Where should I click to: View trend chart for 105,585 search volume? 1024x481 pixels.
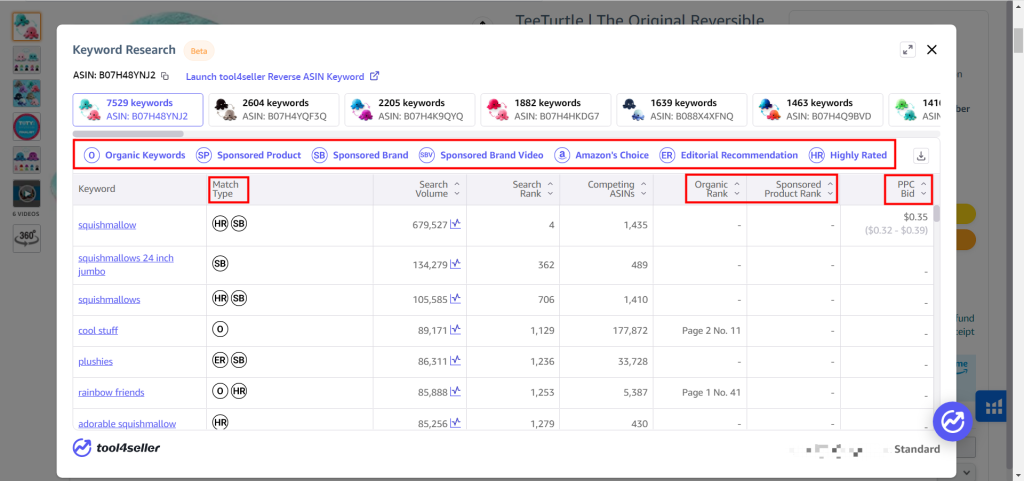[456, 299]
